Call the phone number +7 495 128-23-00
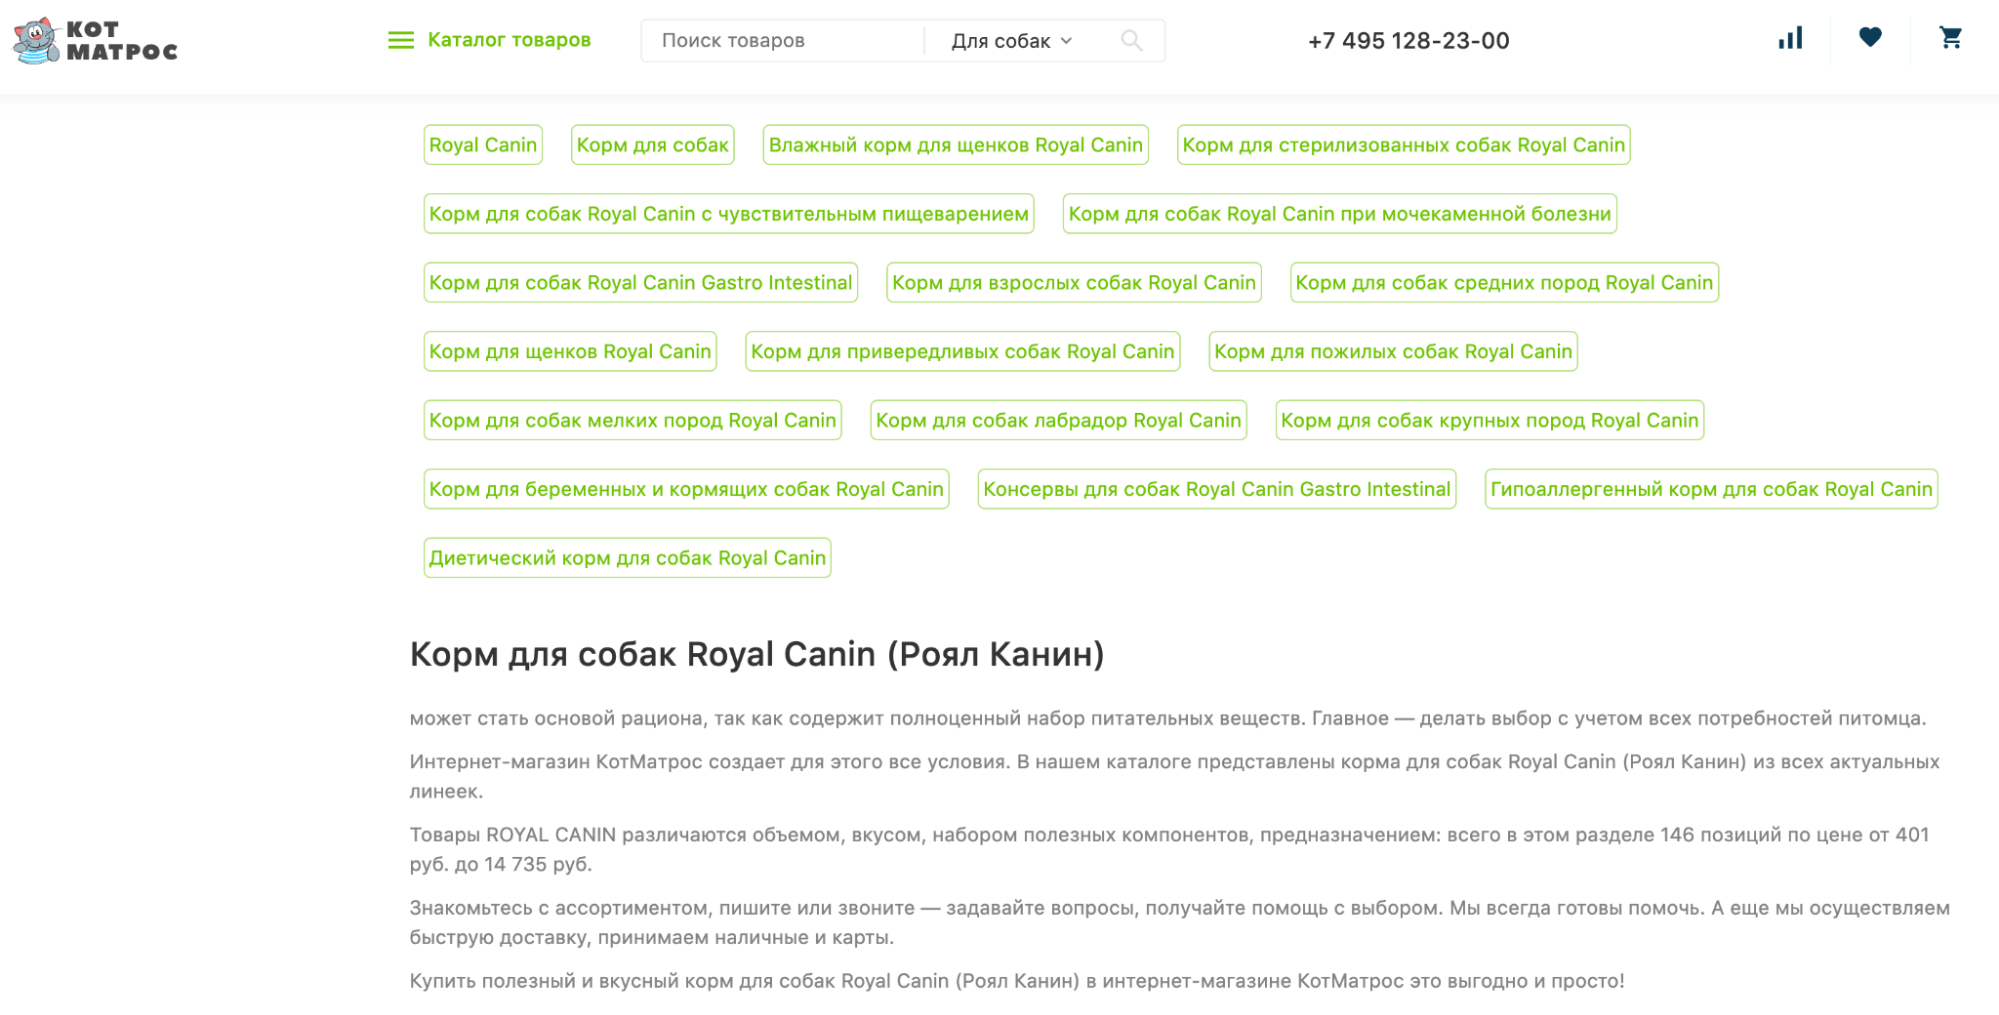Image resolution: width=1999 pixels, height=1015 pixels. pyautogui.click(x=1408, y=41)
